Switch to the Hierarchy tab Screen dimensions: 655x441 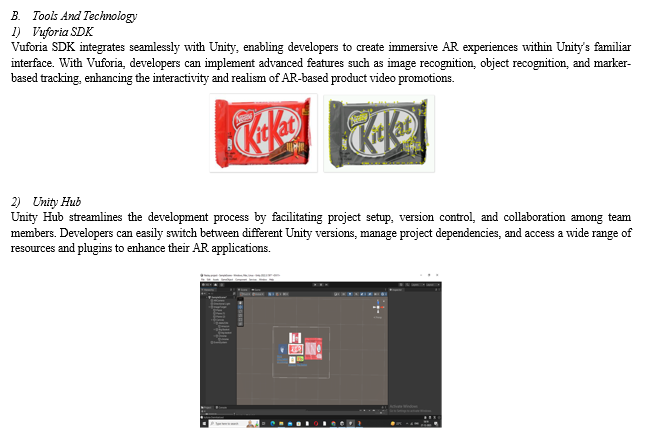pos(209,290)
